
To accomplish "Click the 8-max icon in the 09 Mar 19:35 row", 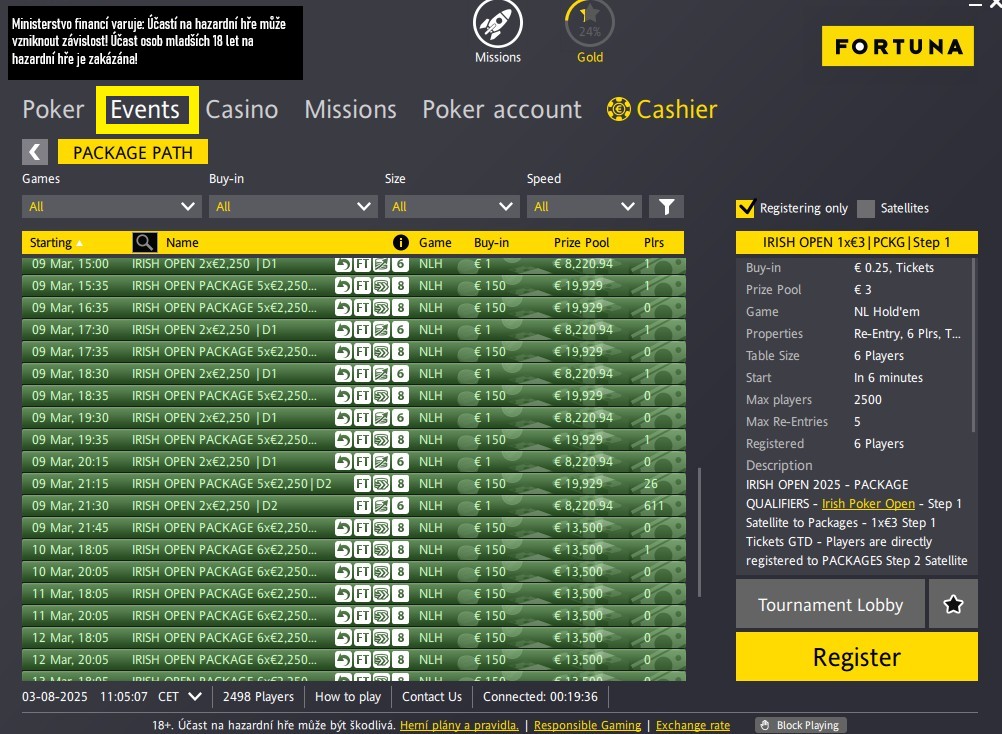I will 401,440.
